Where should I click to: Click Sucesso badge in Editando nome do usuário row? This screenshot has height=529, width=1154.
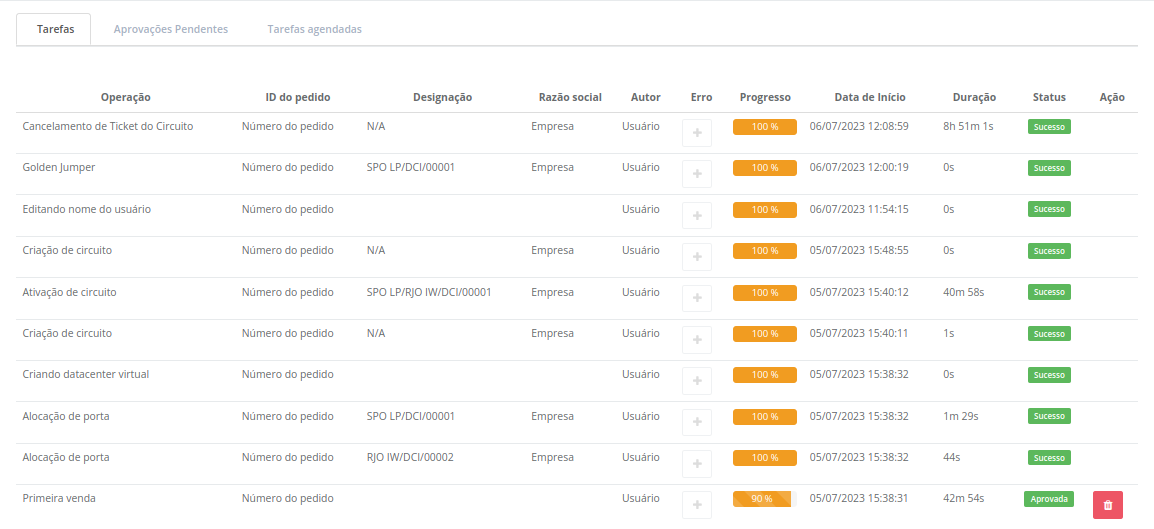[x=1049, y=209]
